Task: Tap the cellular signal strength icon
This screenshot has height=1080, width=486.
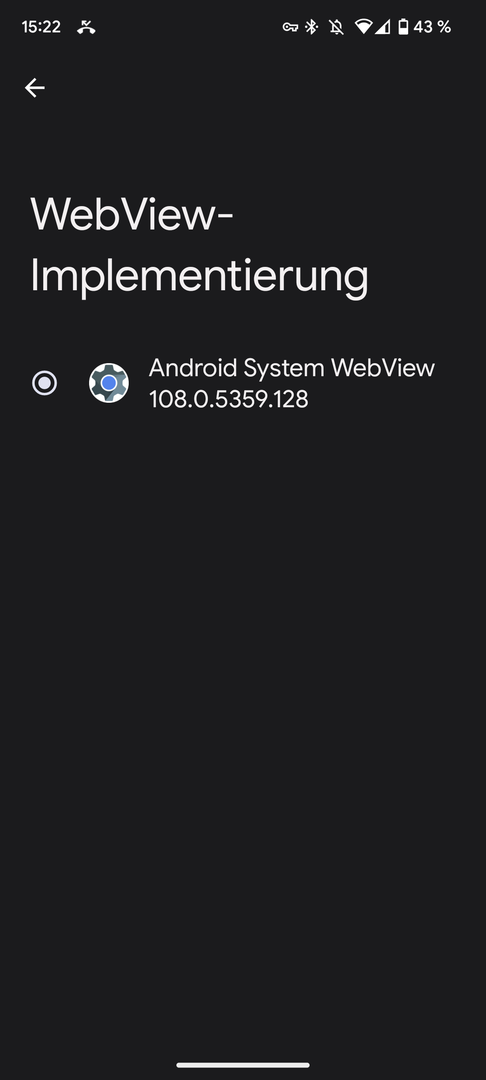Action: [x=383, y=28]
